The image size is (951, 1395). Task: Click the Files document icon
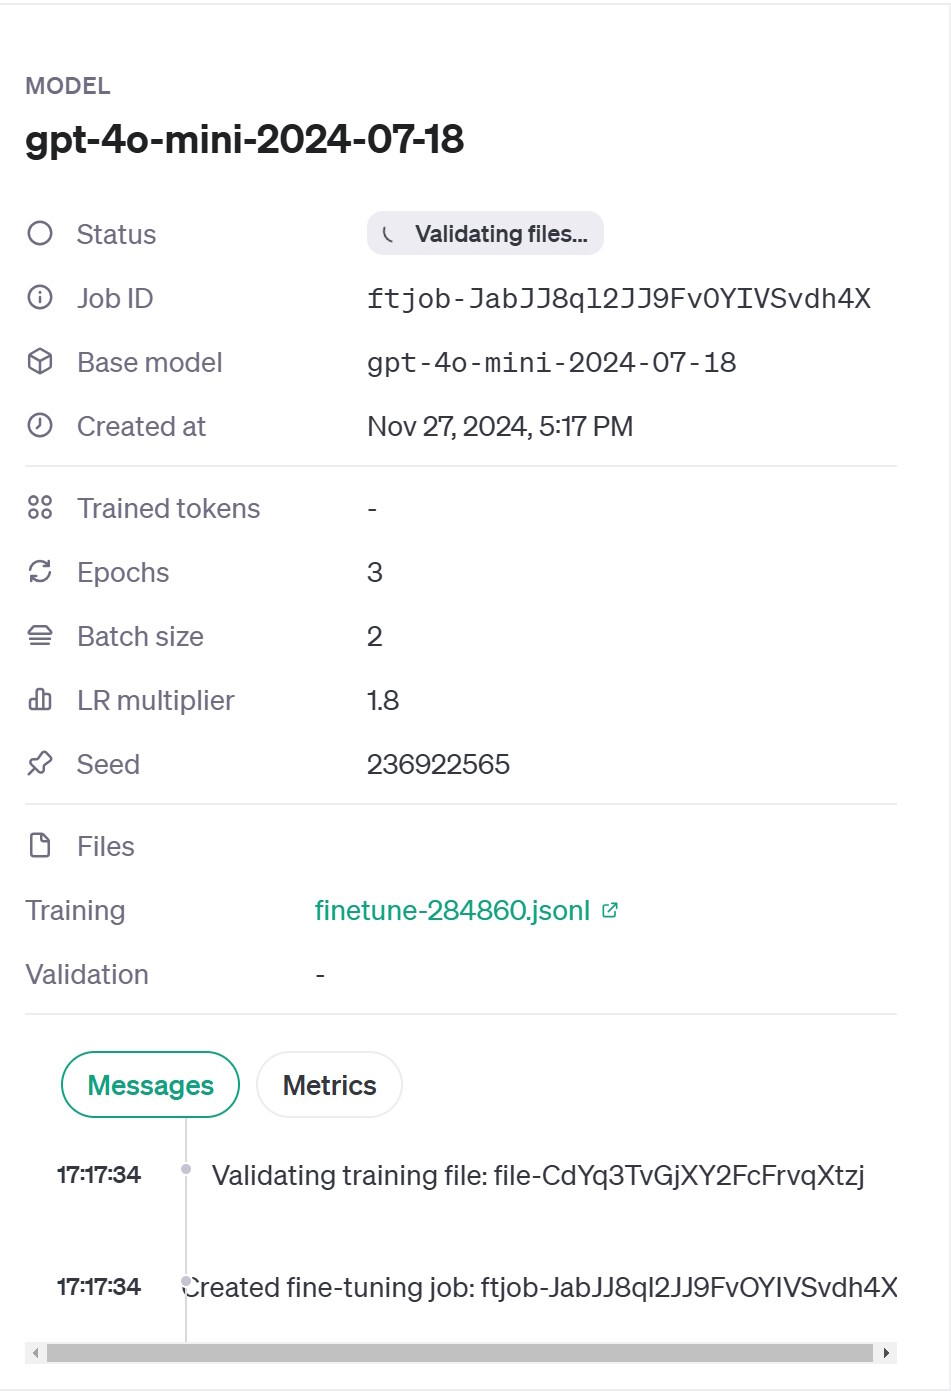click(40, 845)
